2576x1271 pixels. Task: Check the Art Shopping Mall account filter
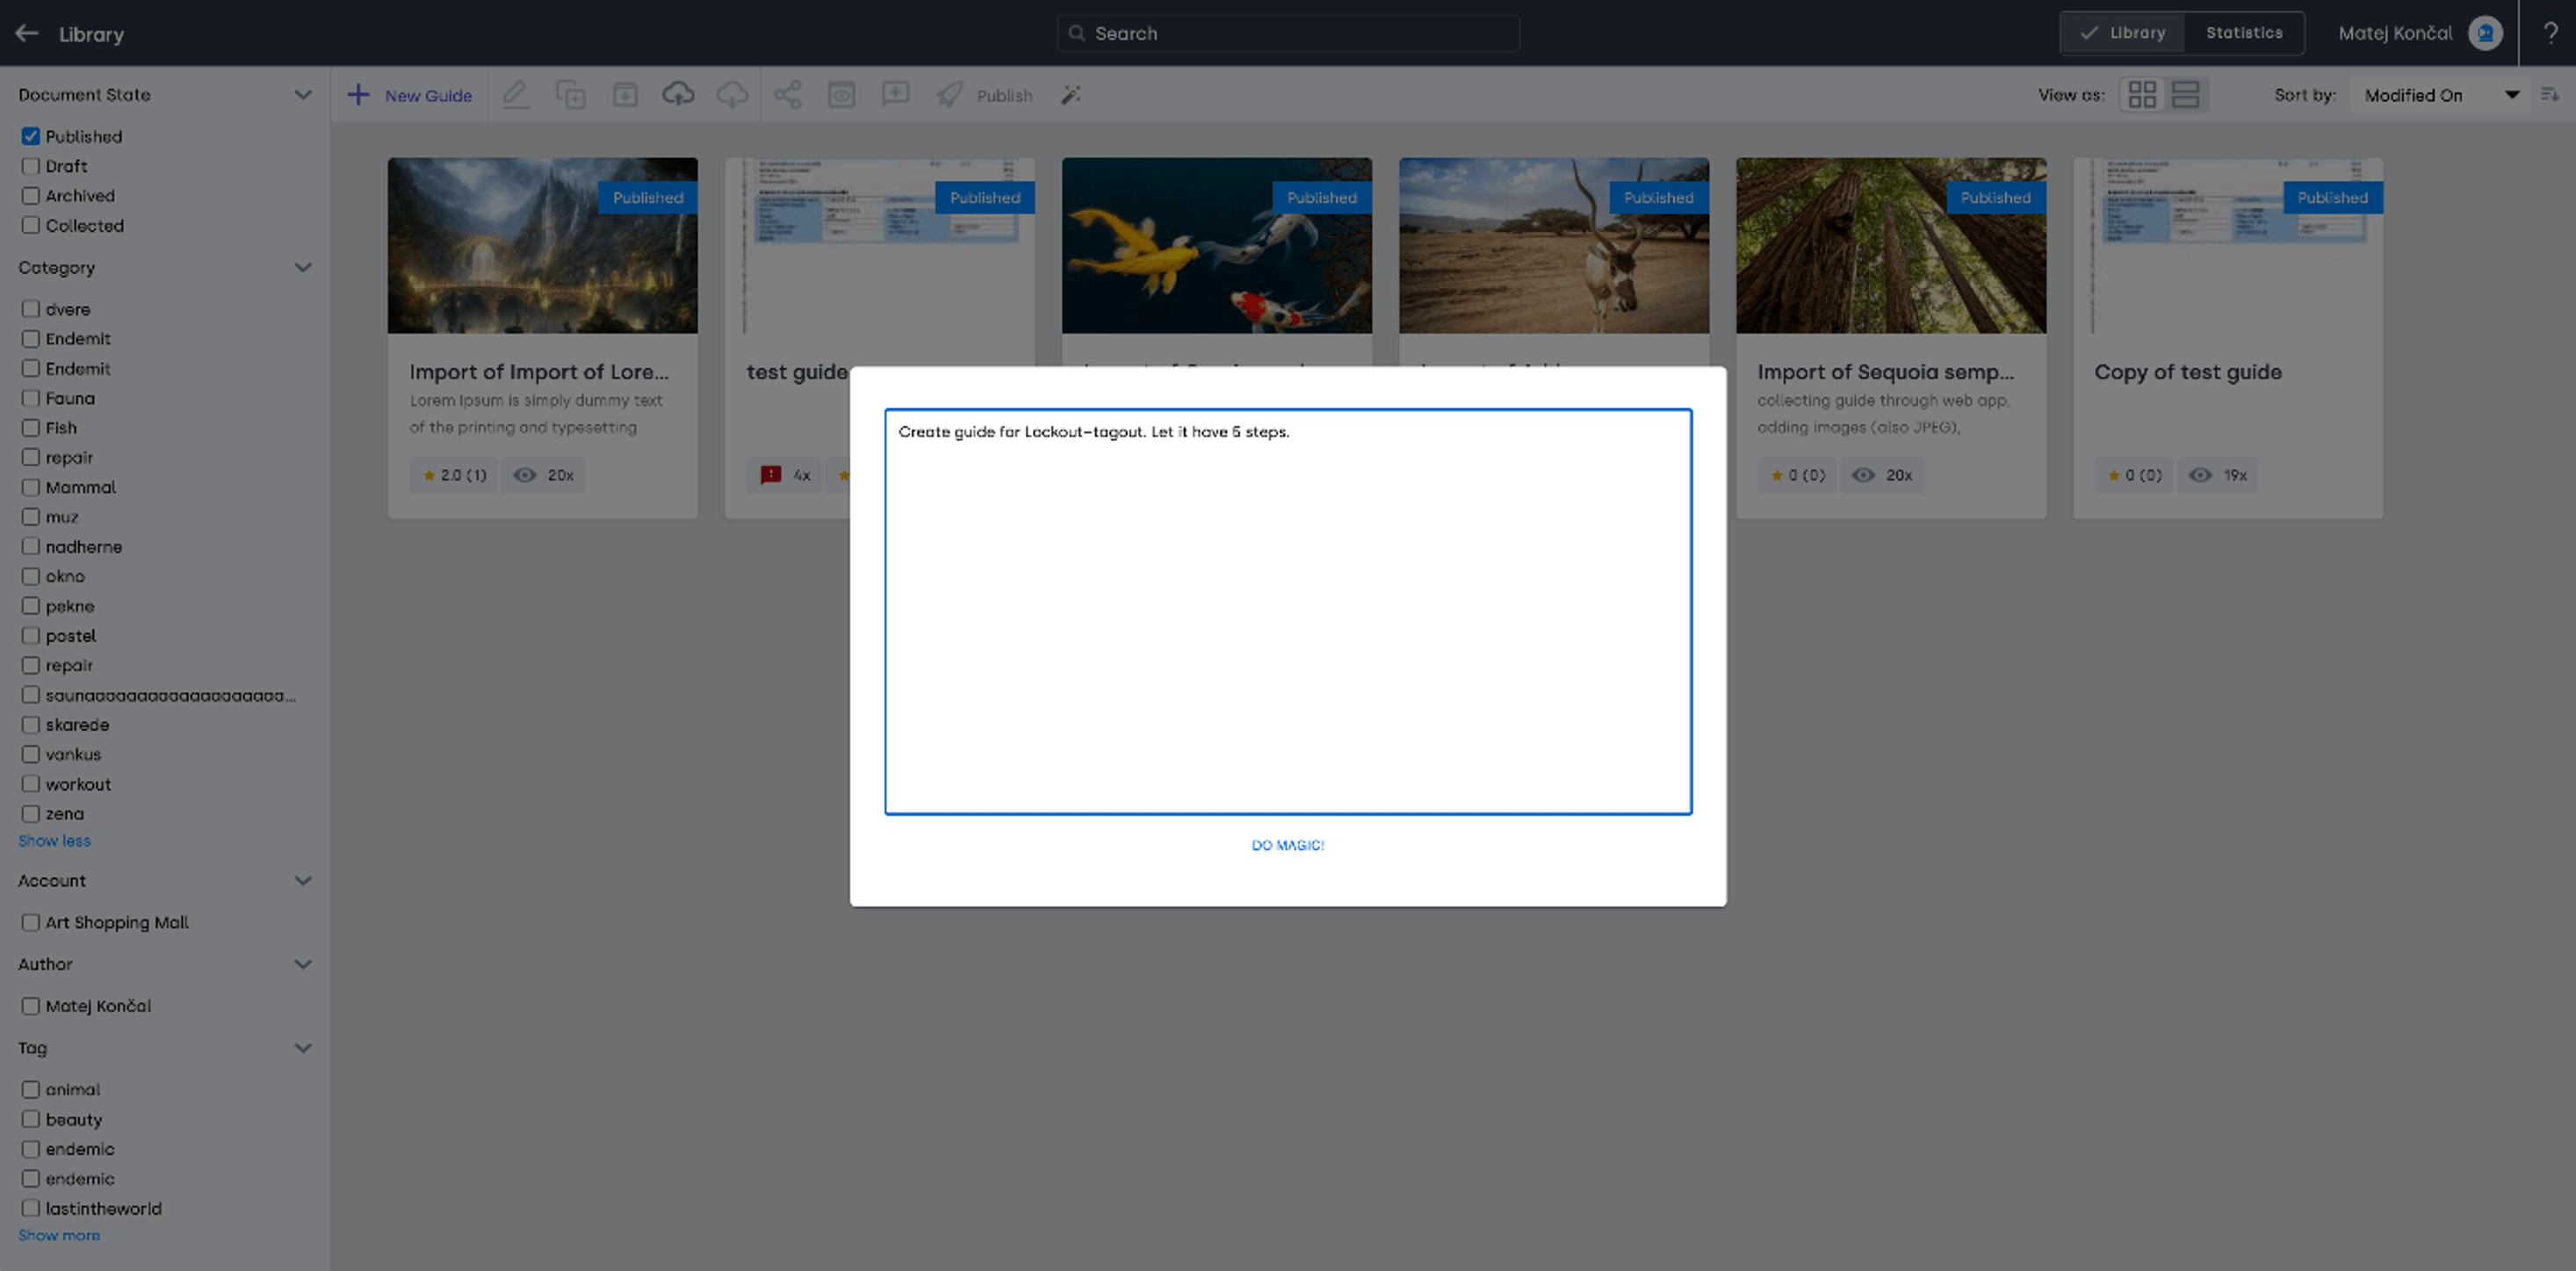pos(31,922)
